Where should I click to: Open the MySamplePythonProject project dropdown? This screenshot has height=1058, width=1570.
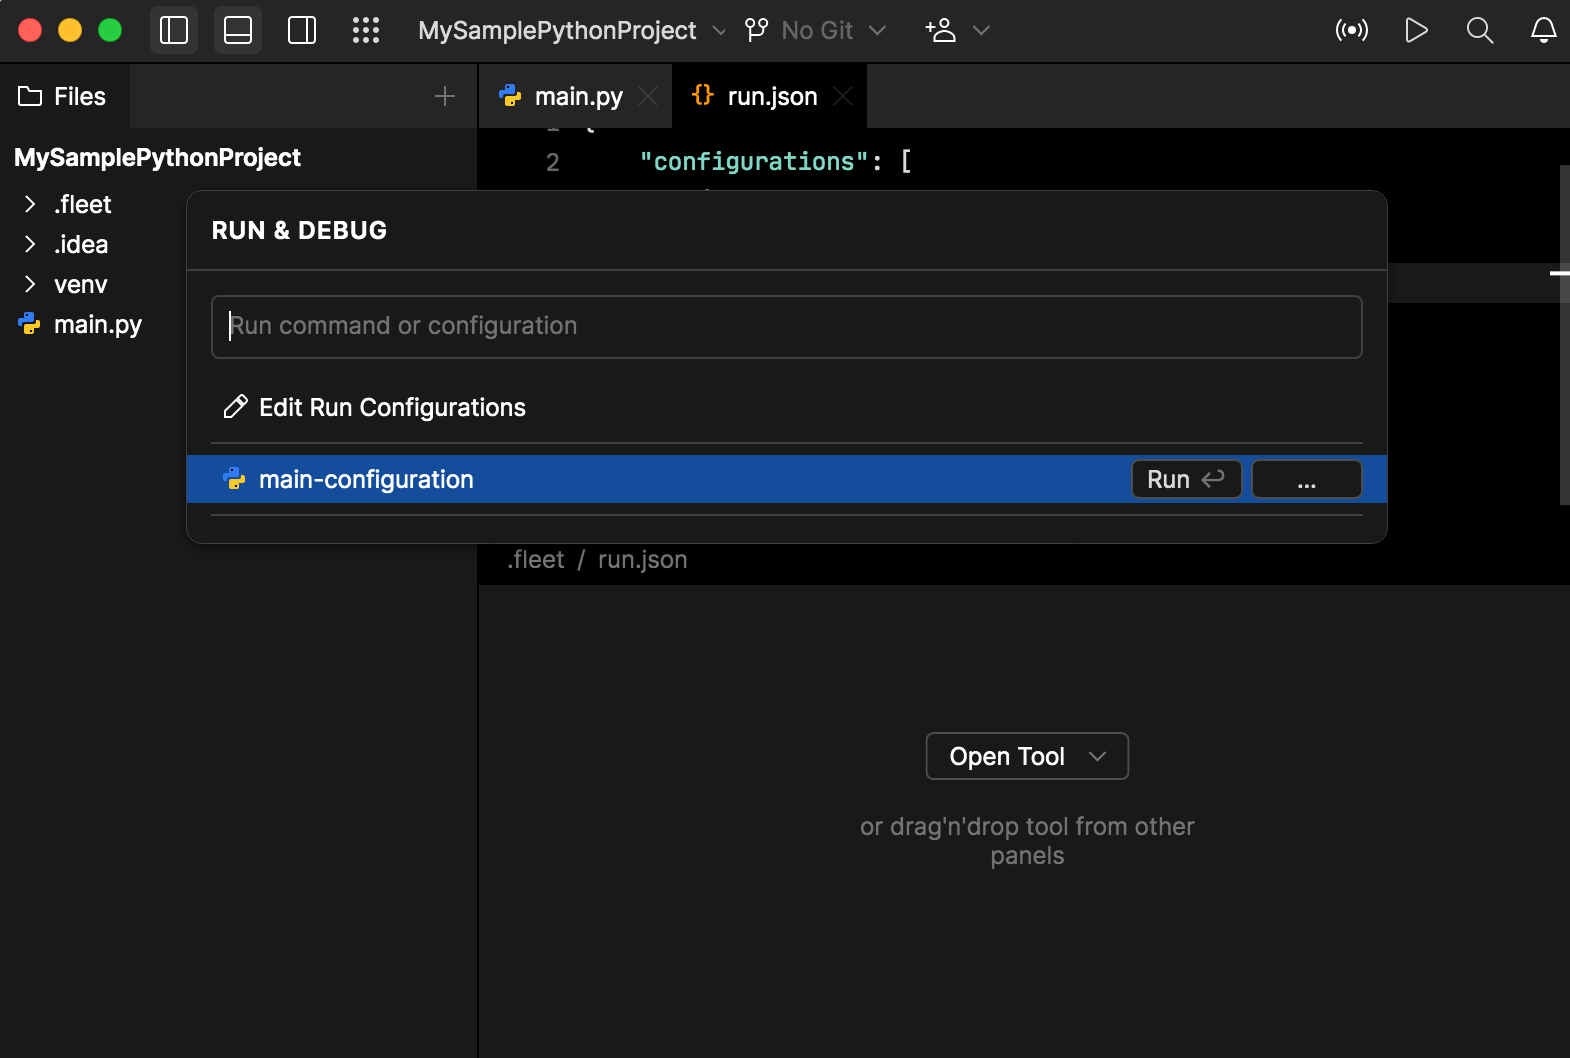pos(571,30)
